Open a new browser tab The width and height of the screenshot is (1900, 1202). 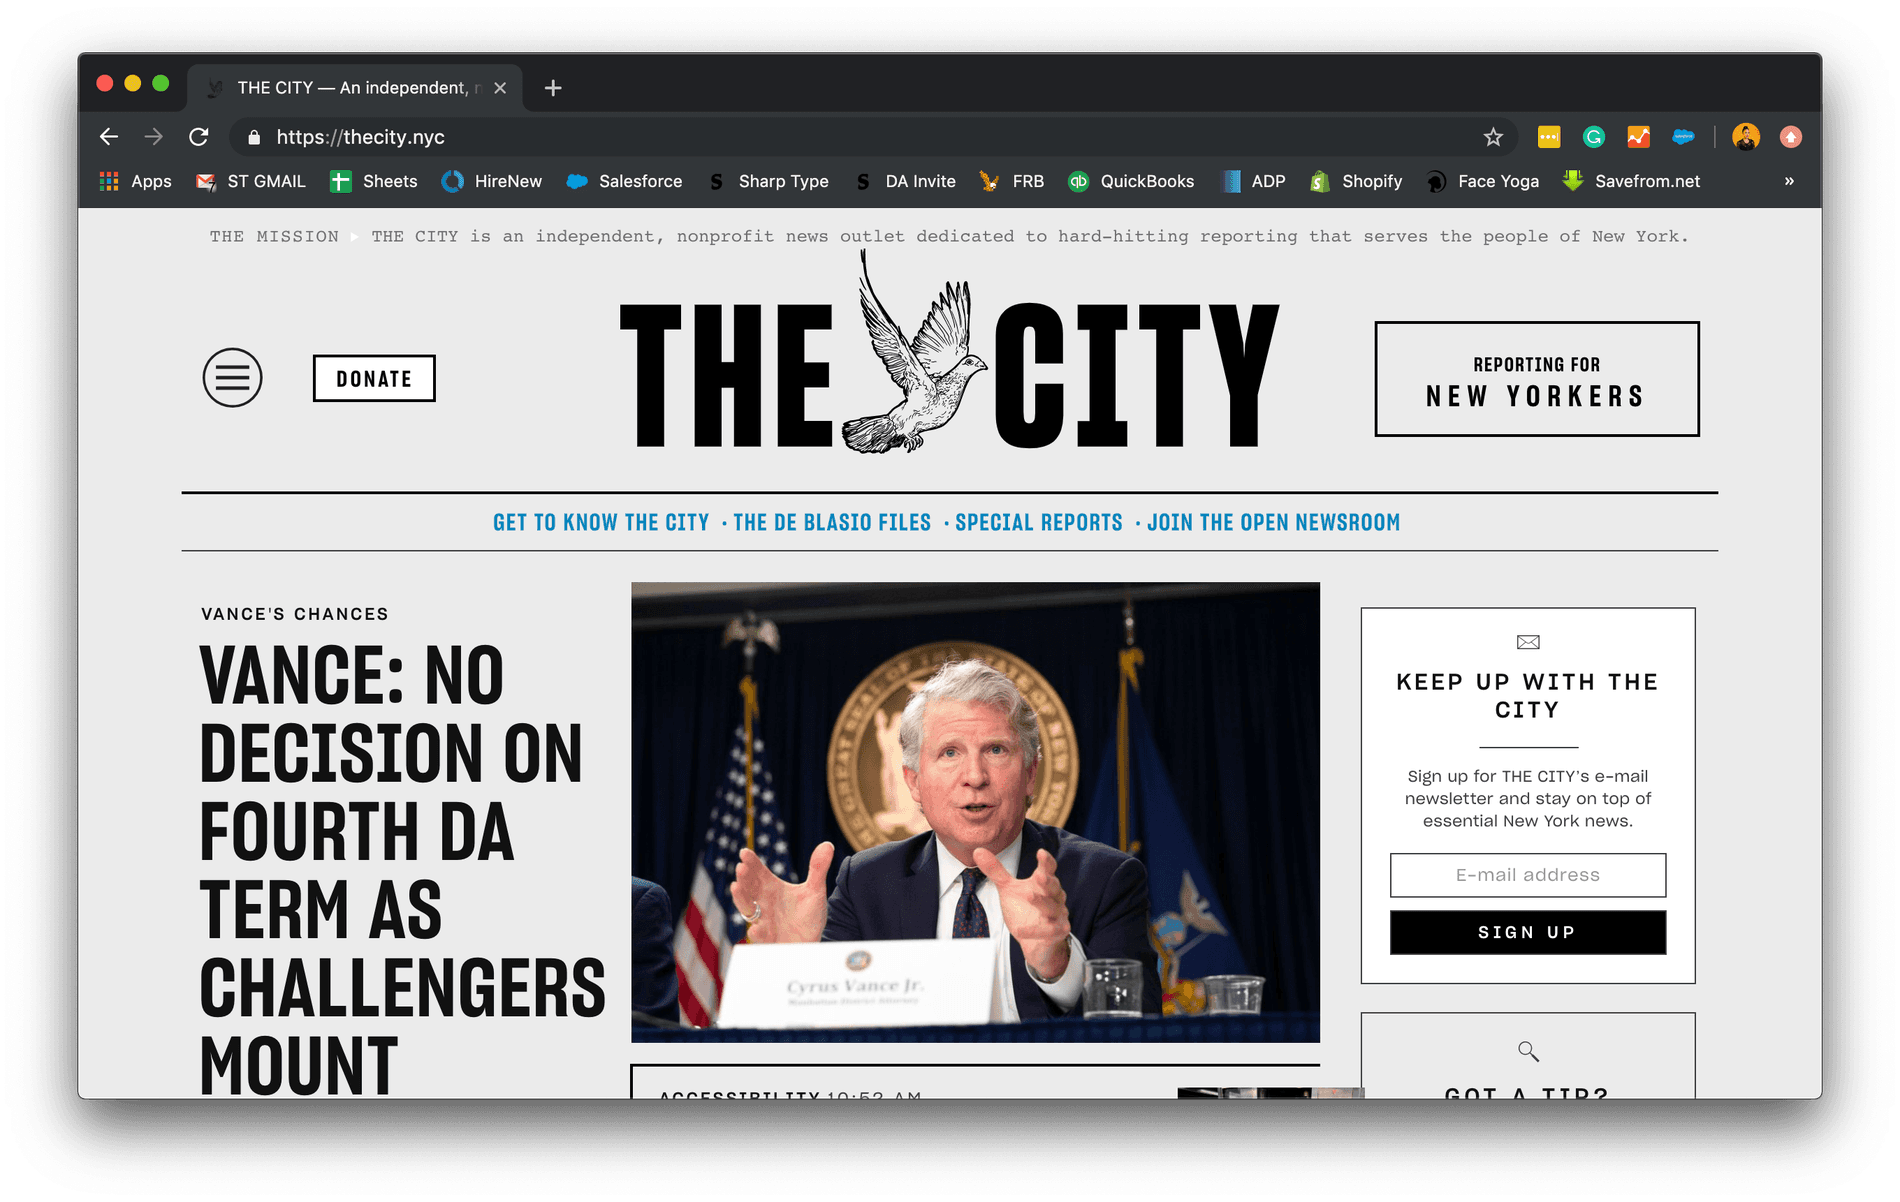point(553,88)
